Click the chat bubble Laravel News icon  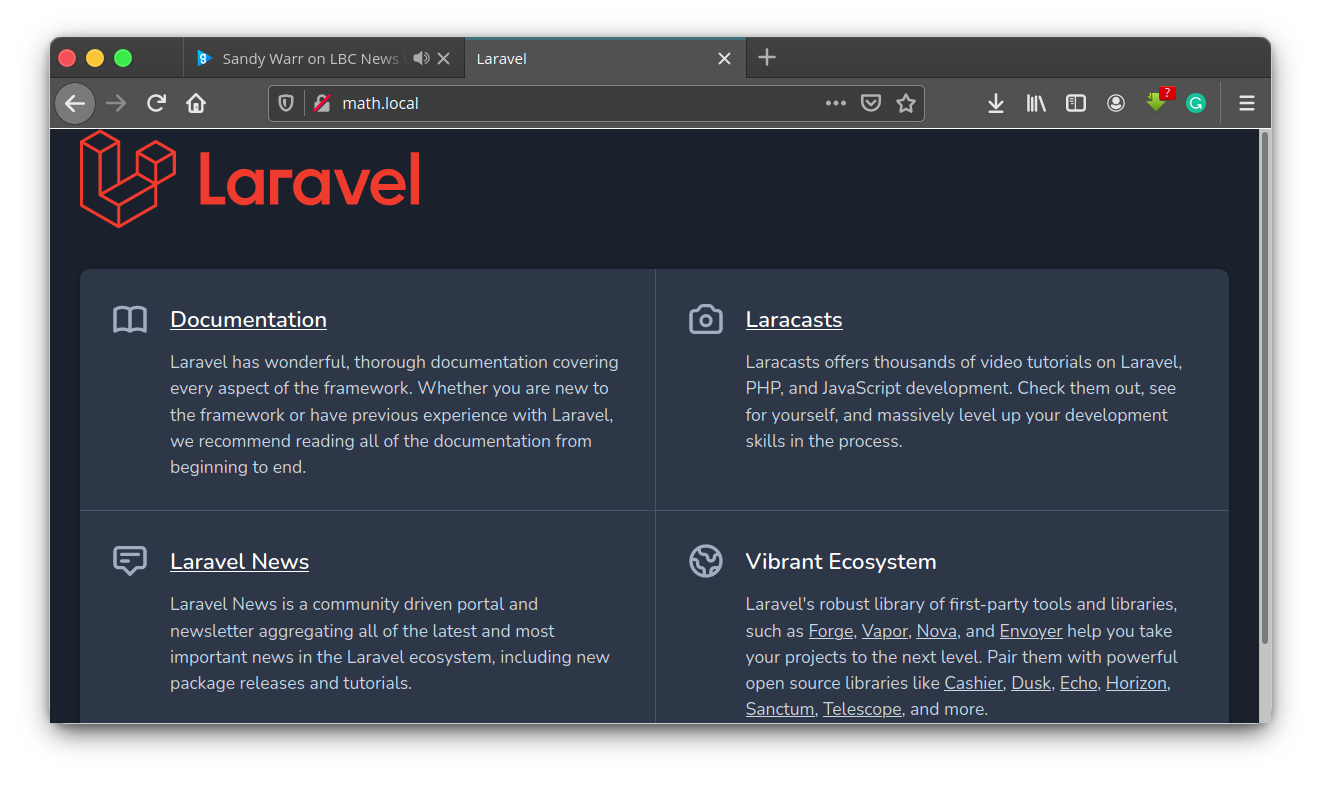pos(130,561)
